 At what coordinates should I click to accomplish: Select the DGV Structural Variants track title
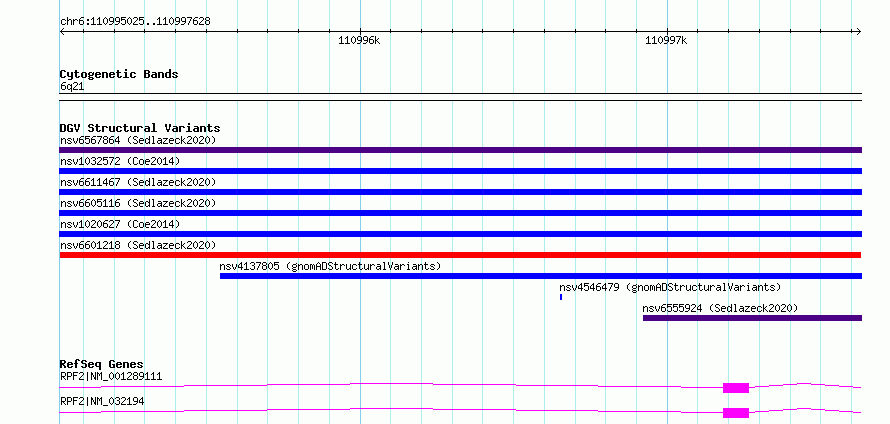140,128
